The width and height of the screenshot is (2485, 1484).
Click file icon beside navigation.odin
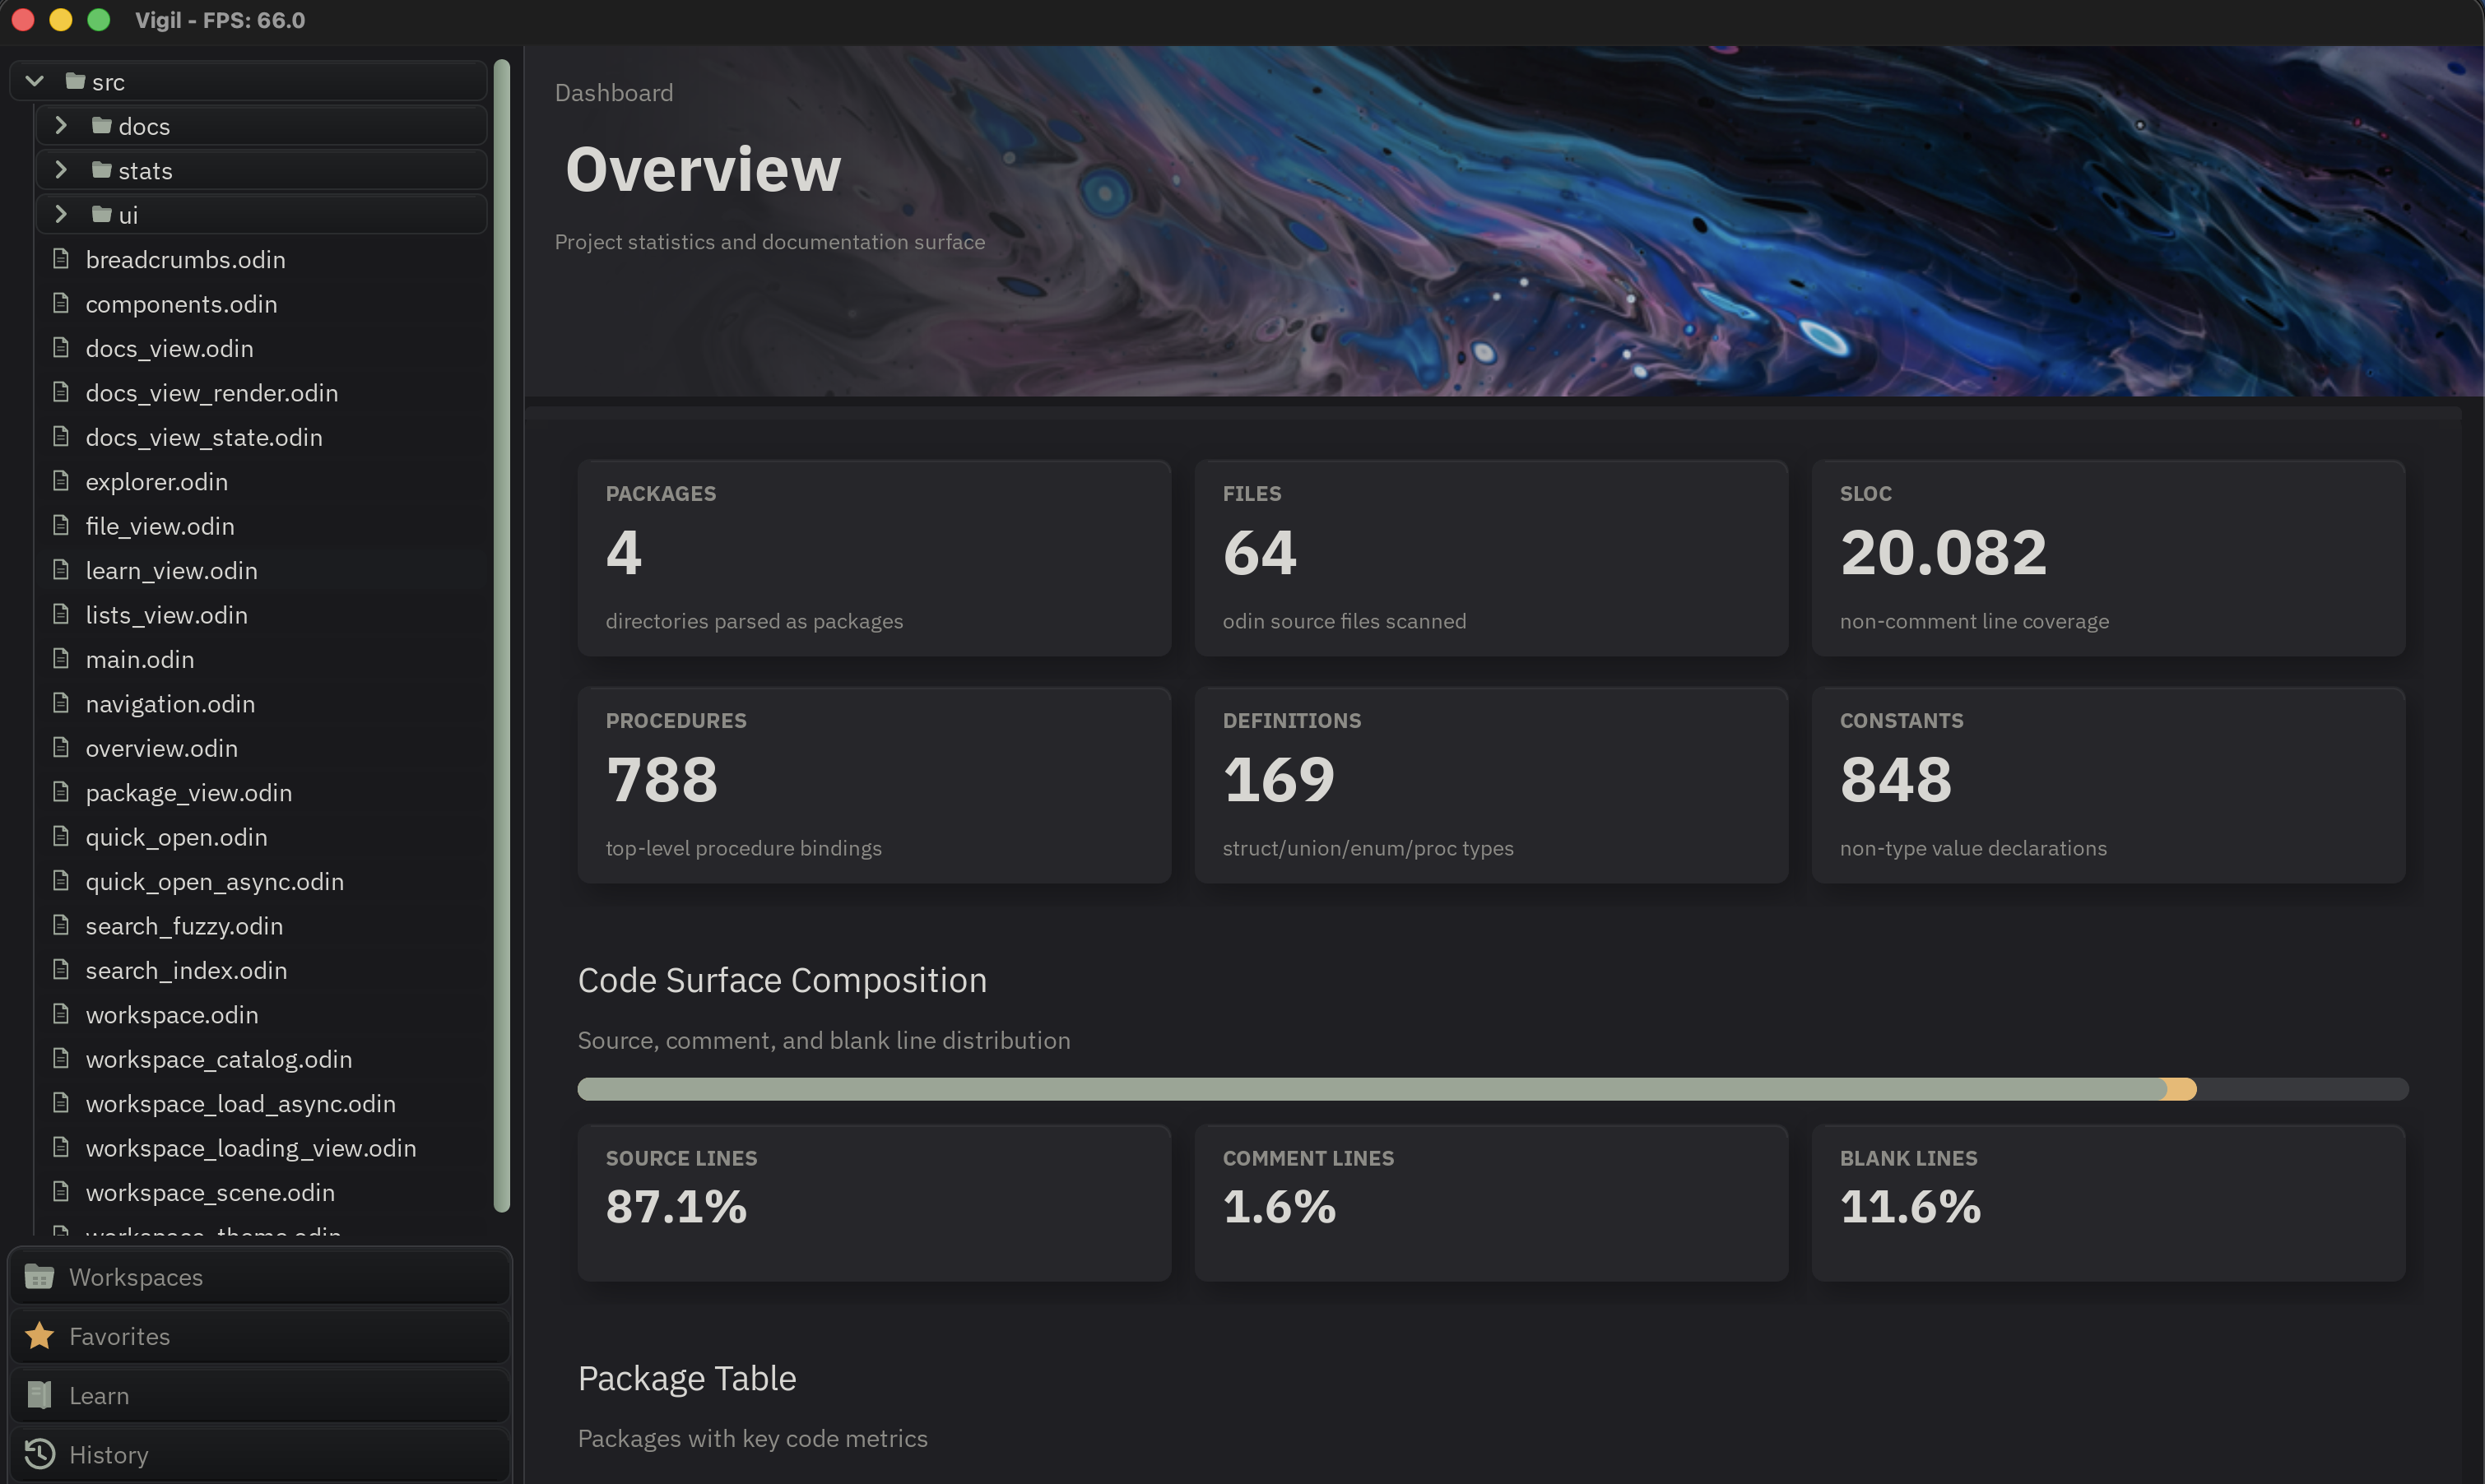(61, 703)
